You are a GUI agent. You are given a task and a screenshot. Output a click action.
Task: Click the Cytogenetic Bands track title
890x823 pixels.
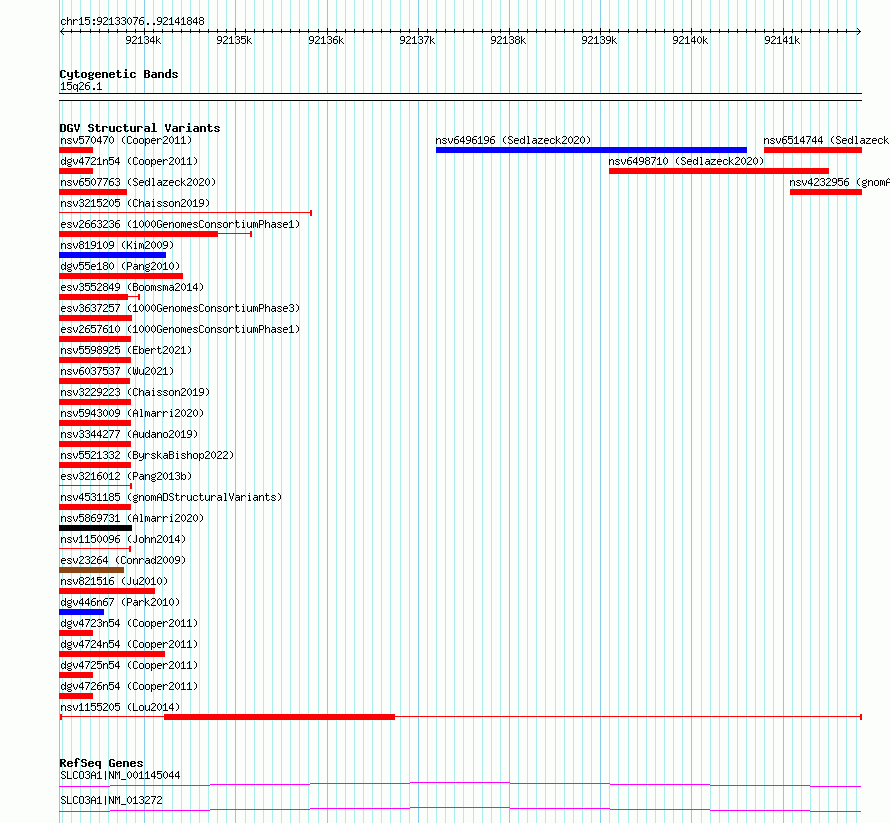click(119, 74)
